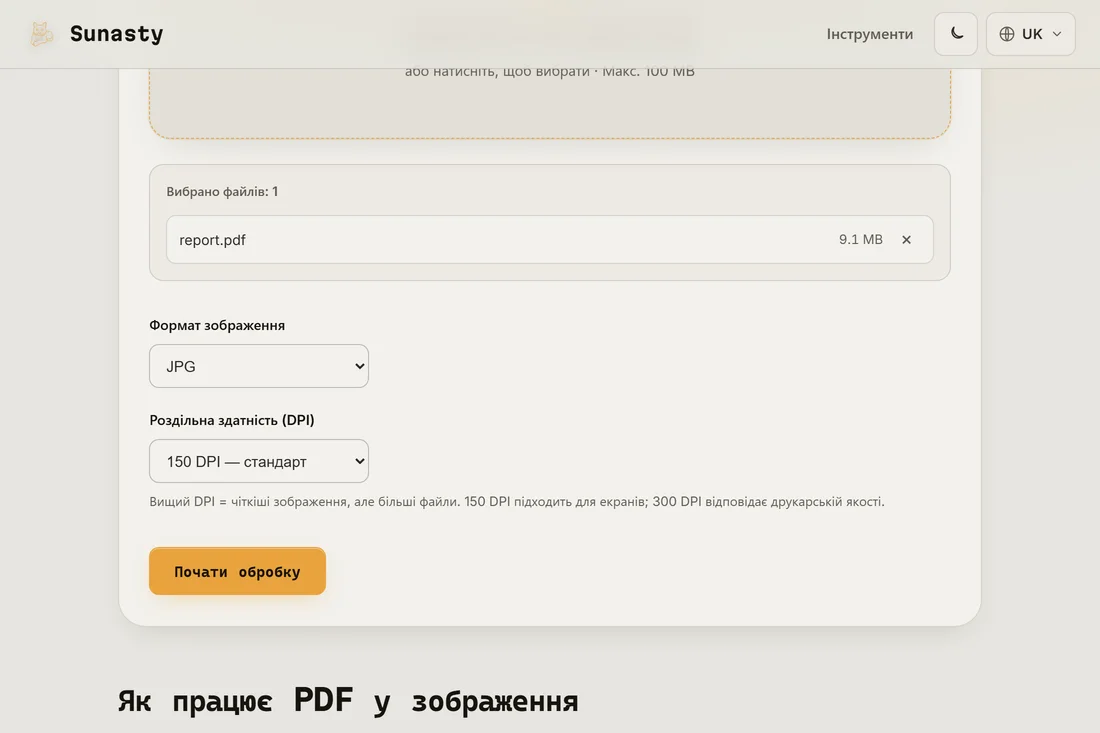The width and height of the screenshot is (1100, 733).
Task: Open the Формат зображення JPG dropdown
Action: 259,366
